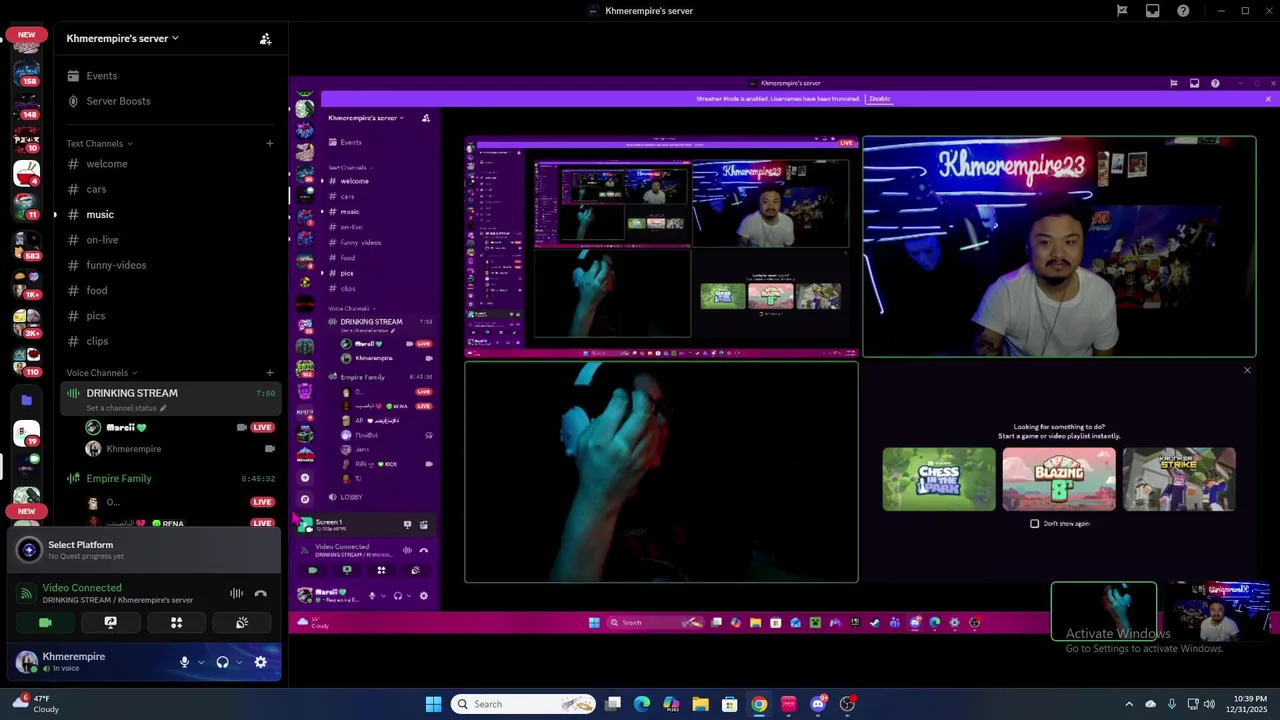
Task: Open the create invite icon beside server name
Action: tap(265, 39)
